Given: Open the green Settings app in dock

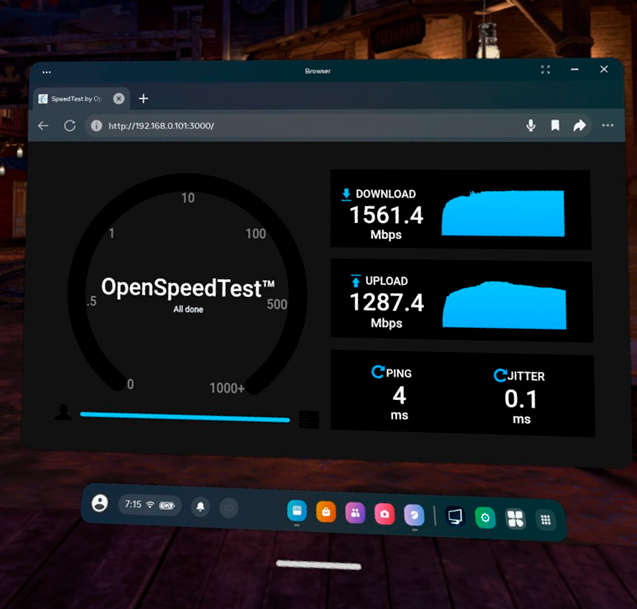Looking at the screenshot, I should point(485,518).
